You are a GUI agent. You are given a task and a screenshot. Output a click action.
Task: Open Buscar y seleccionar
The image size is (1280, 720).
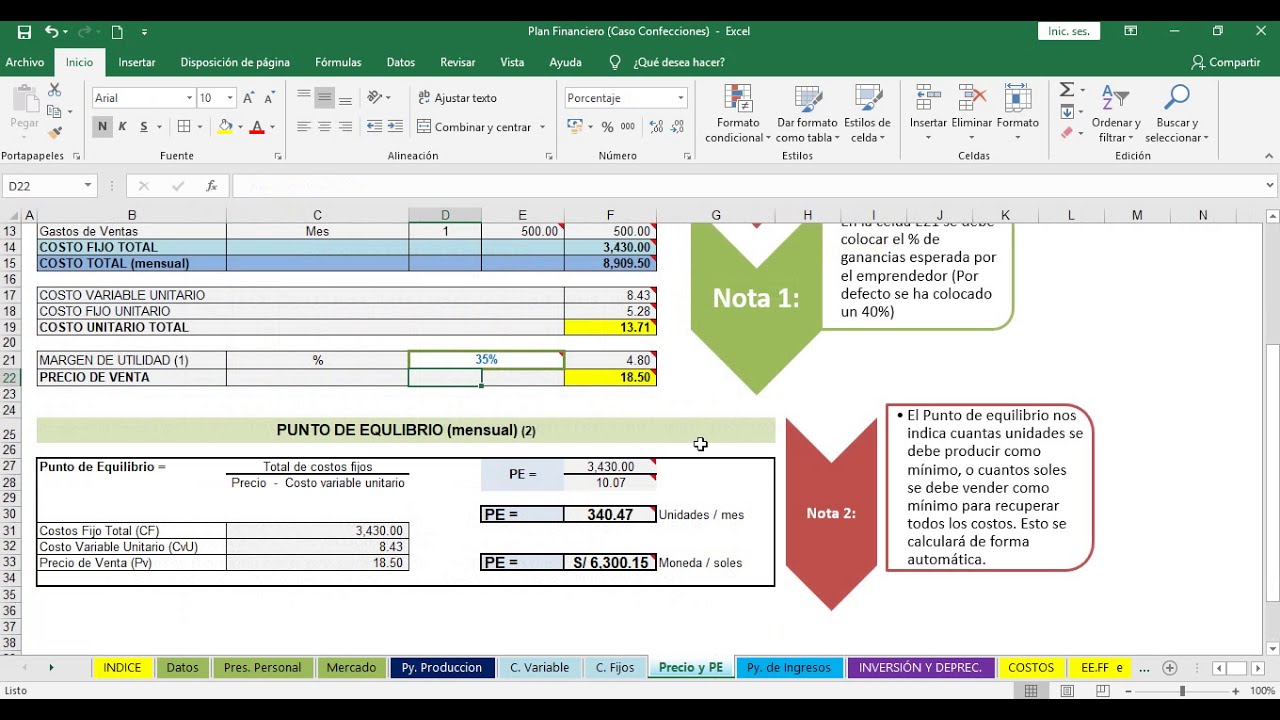1177,114
